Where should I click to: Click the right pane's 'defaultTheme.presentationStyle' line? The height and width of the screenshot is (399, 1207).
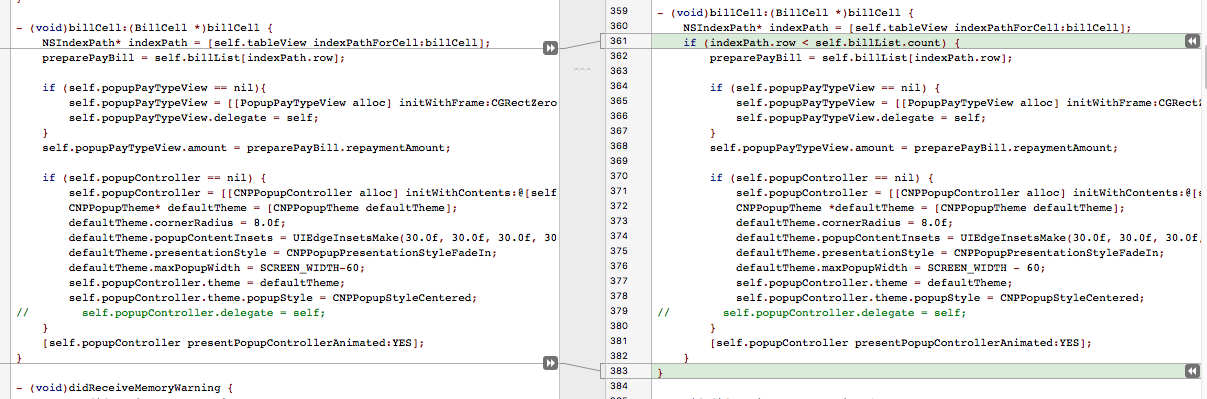click(x=951, y=253)
